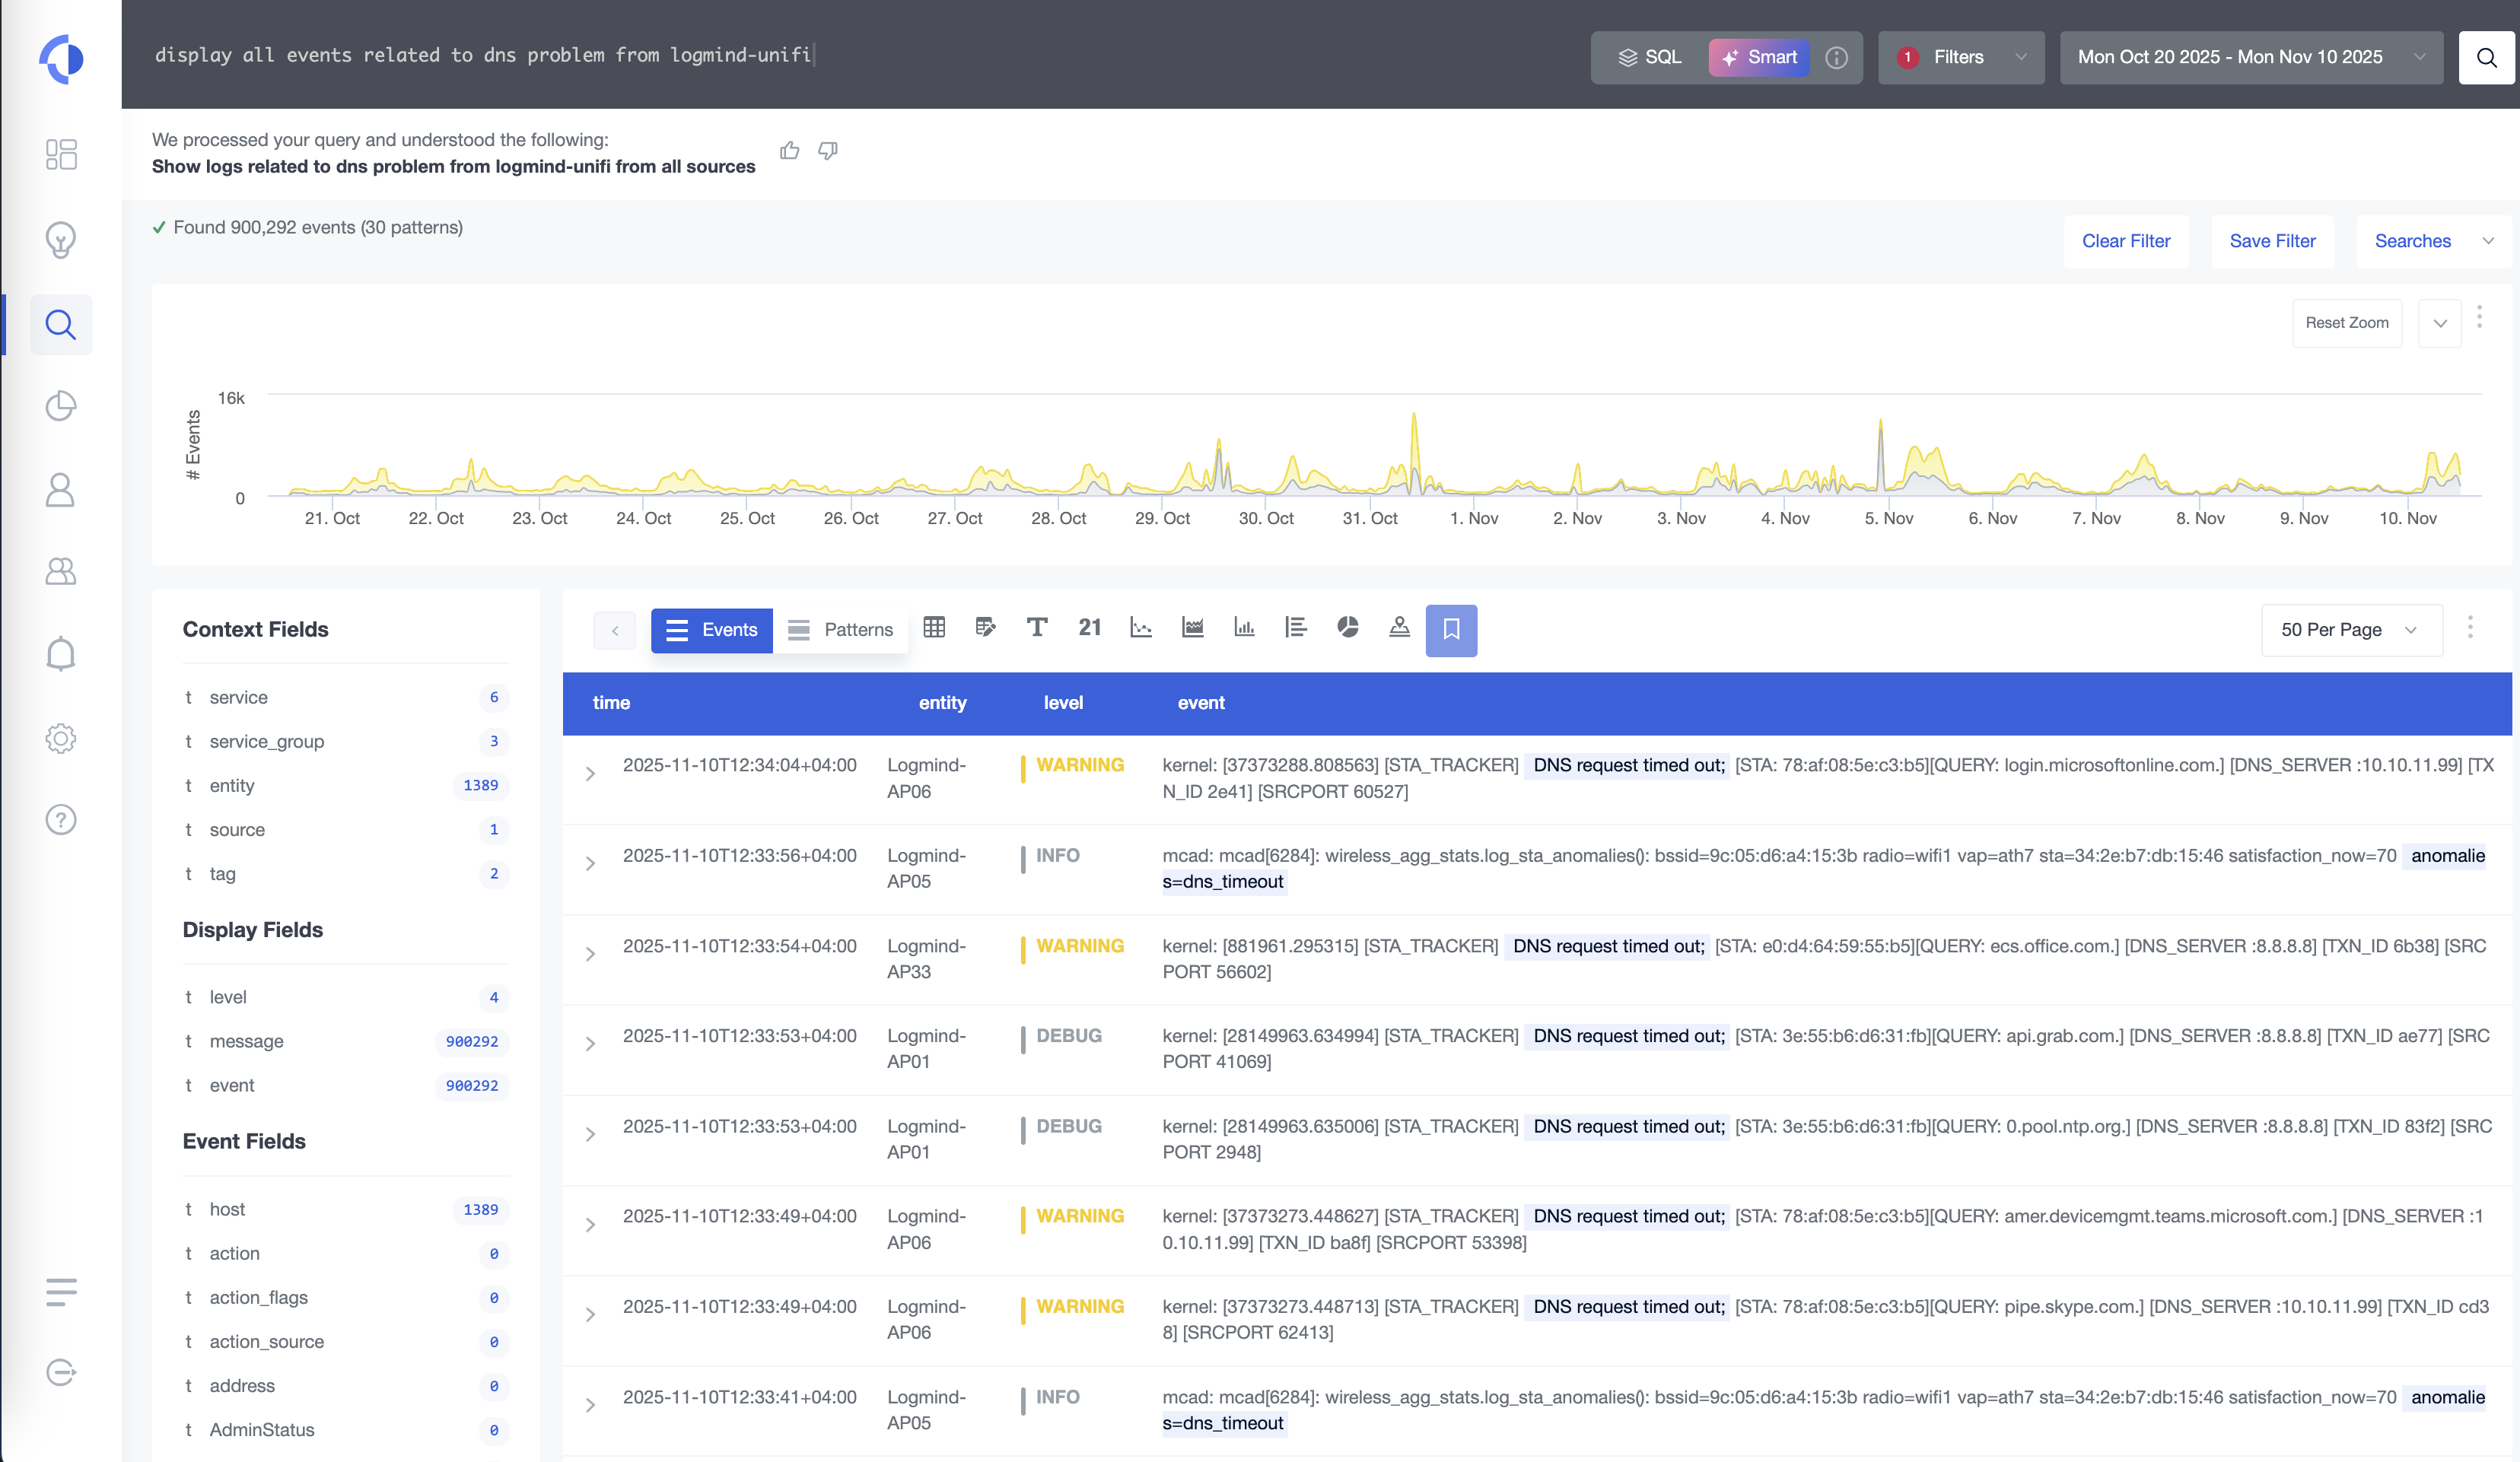Image resolution: width=2520 pixels, height=1462 pixels.
Task: Toggle the bookmark saved view icon
Action: tap(1451, 630)
